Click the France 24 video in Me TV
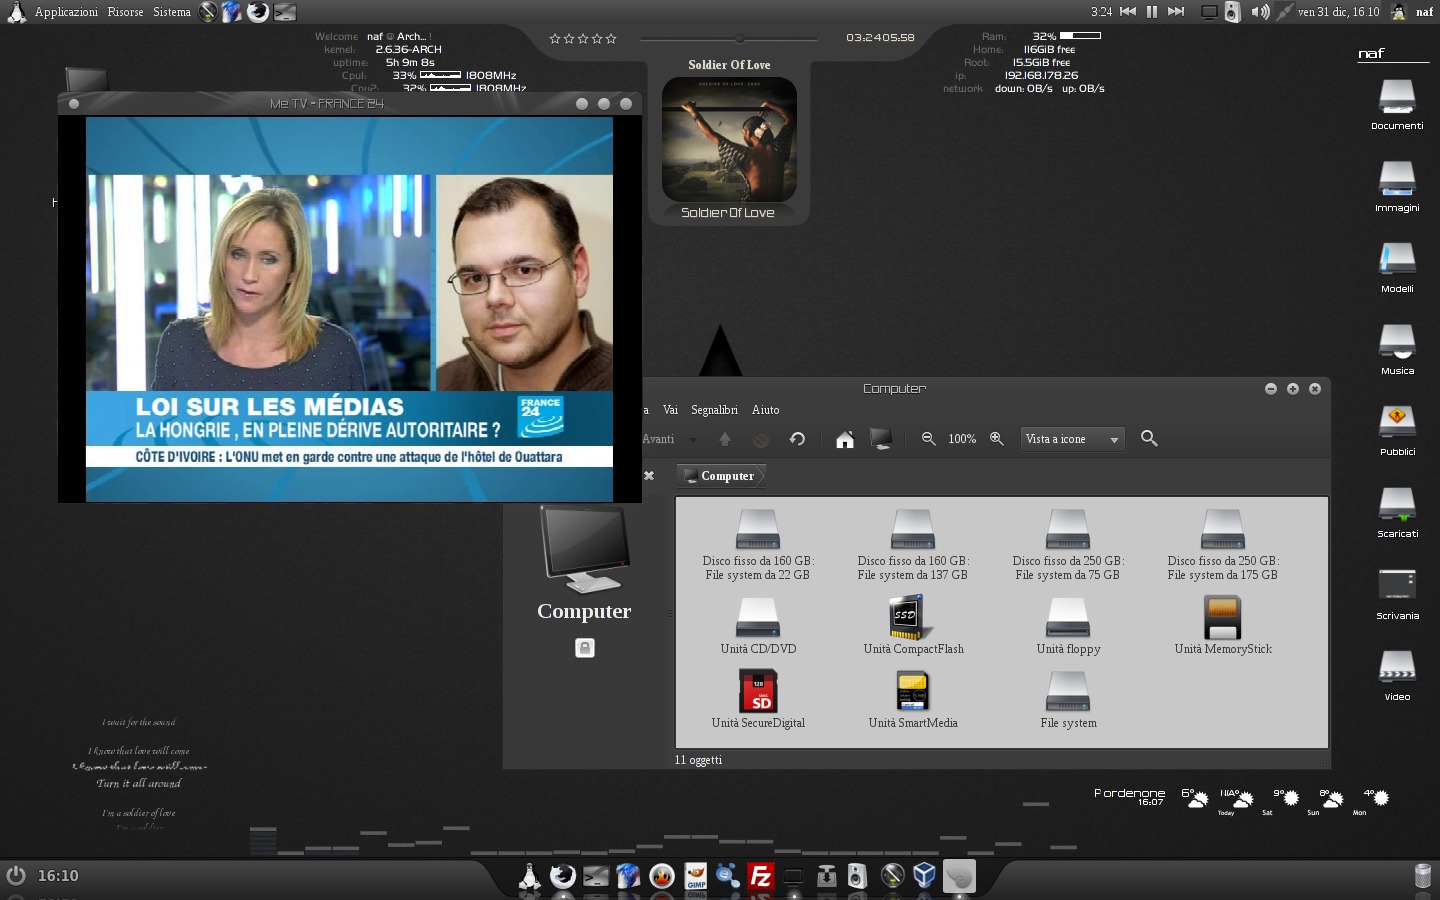Image resolution: width=1440 pixels, height=900 pixels. point(349,309)
